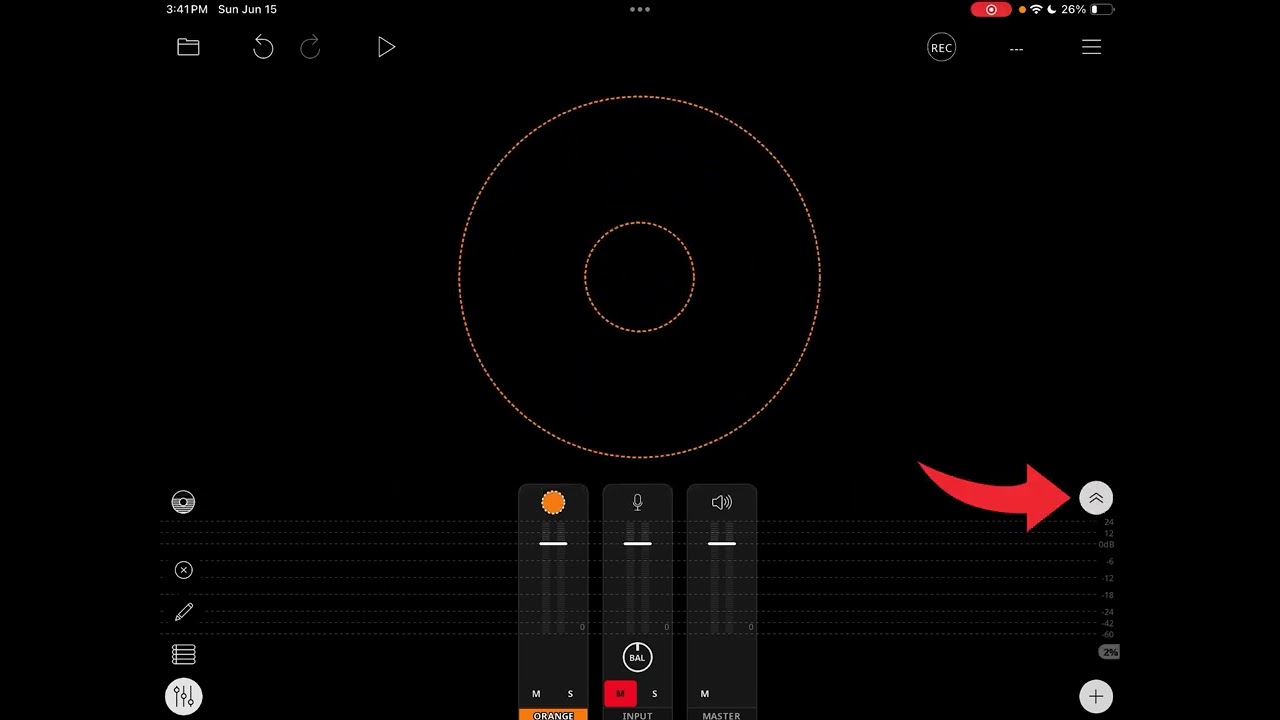Click the master speaker icon

[x=721, y=502]
